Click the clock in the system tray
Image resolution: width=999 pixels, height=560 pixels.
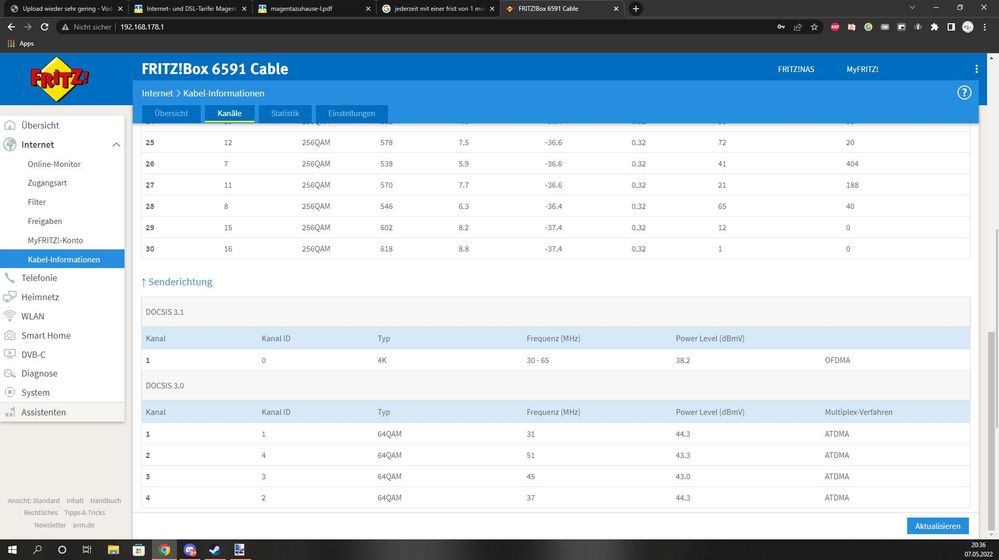979,549
